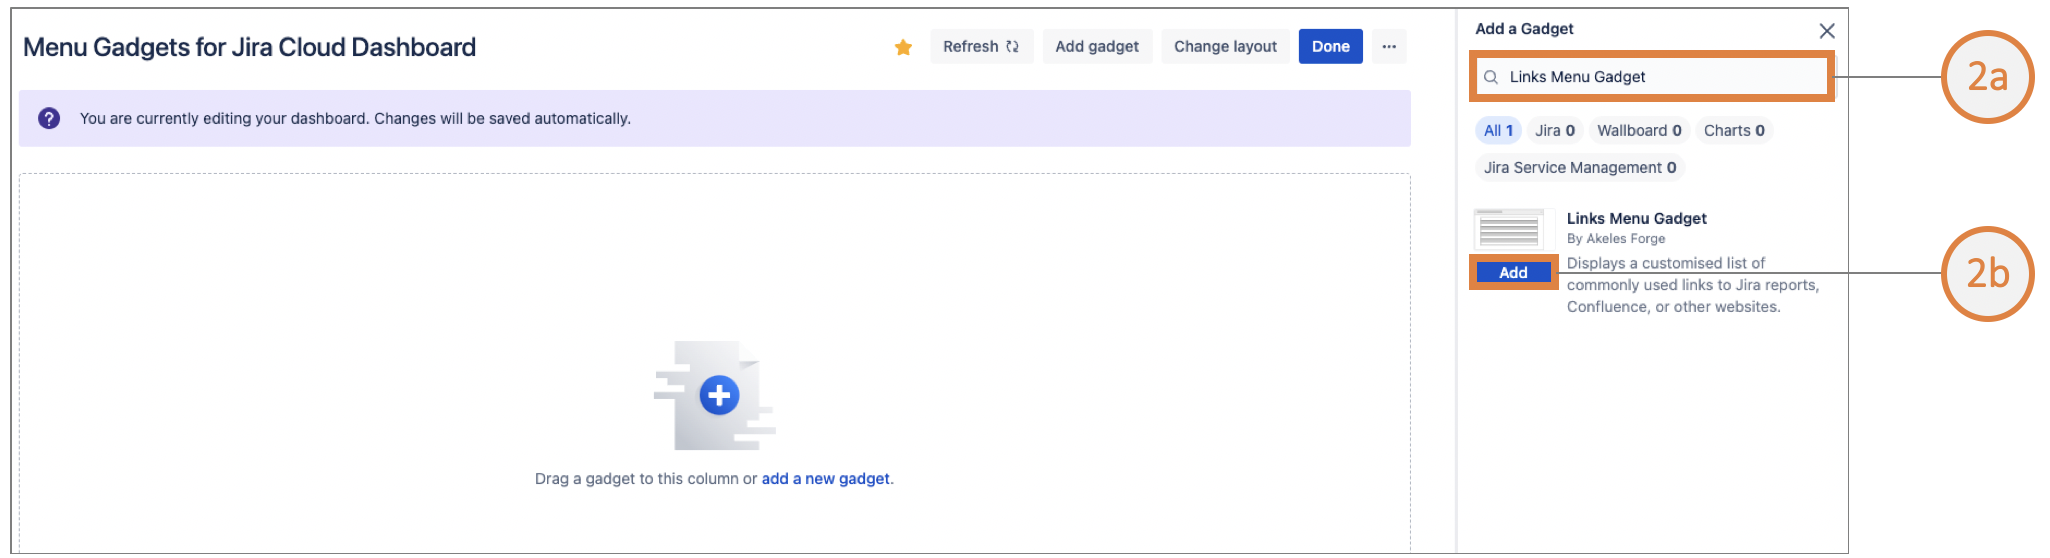The height and width of the screenshot is (558, 2050).
Task: Select the Jira Service Management filter
Action: pos(1580,168)
